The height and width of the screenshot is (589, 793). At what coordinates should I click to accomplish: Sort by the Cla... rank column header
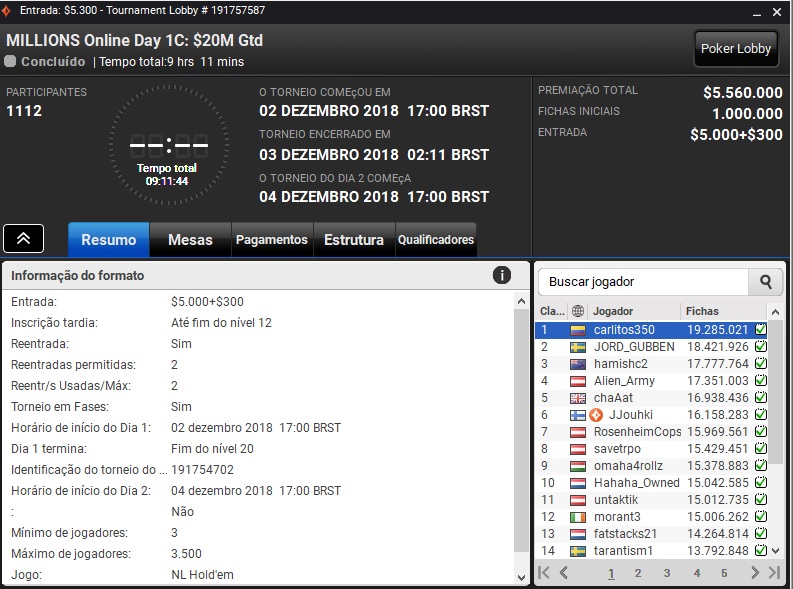point(552,311)
